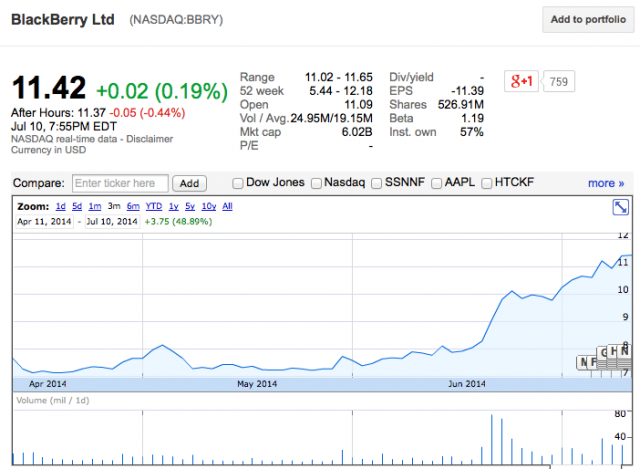This screenshot has height=469, width=640.
Task: Click the Mkt cap value 6.02B
Action: click(357, 132)
